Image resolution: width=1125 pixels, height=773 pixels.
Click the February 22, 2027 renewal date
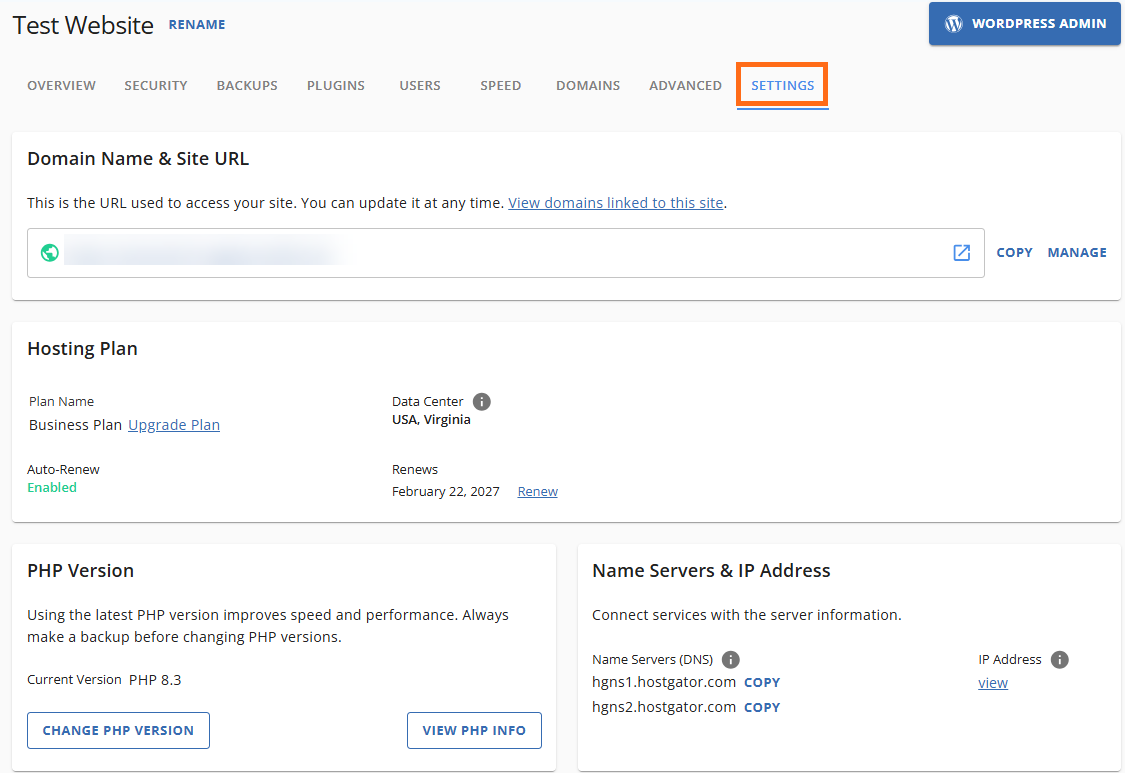(x=446, y=492)
